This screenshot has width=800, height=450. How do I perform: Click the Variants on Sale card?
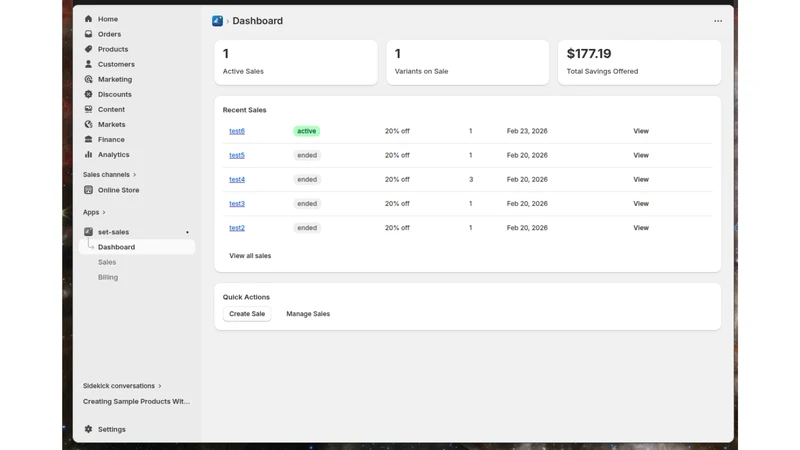[467, 62]
